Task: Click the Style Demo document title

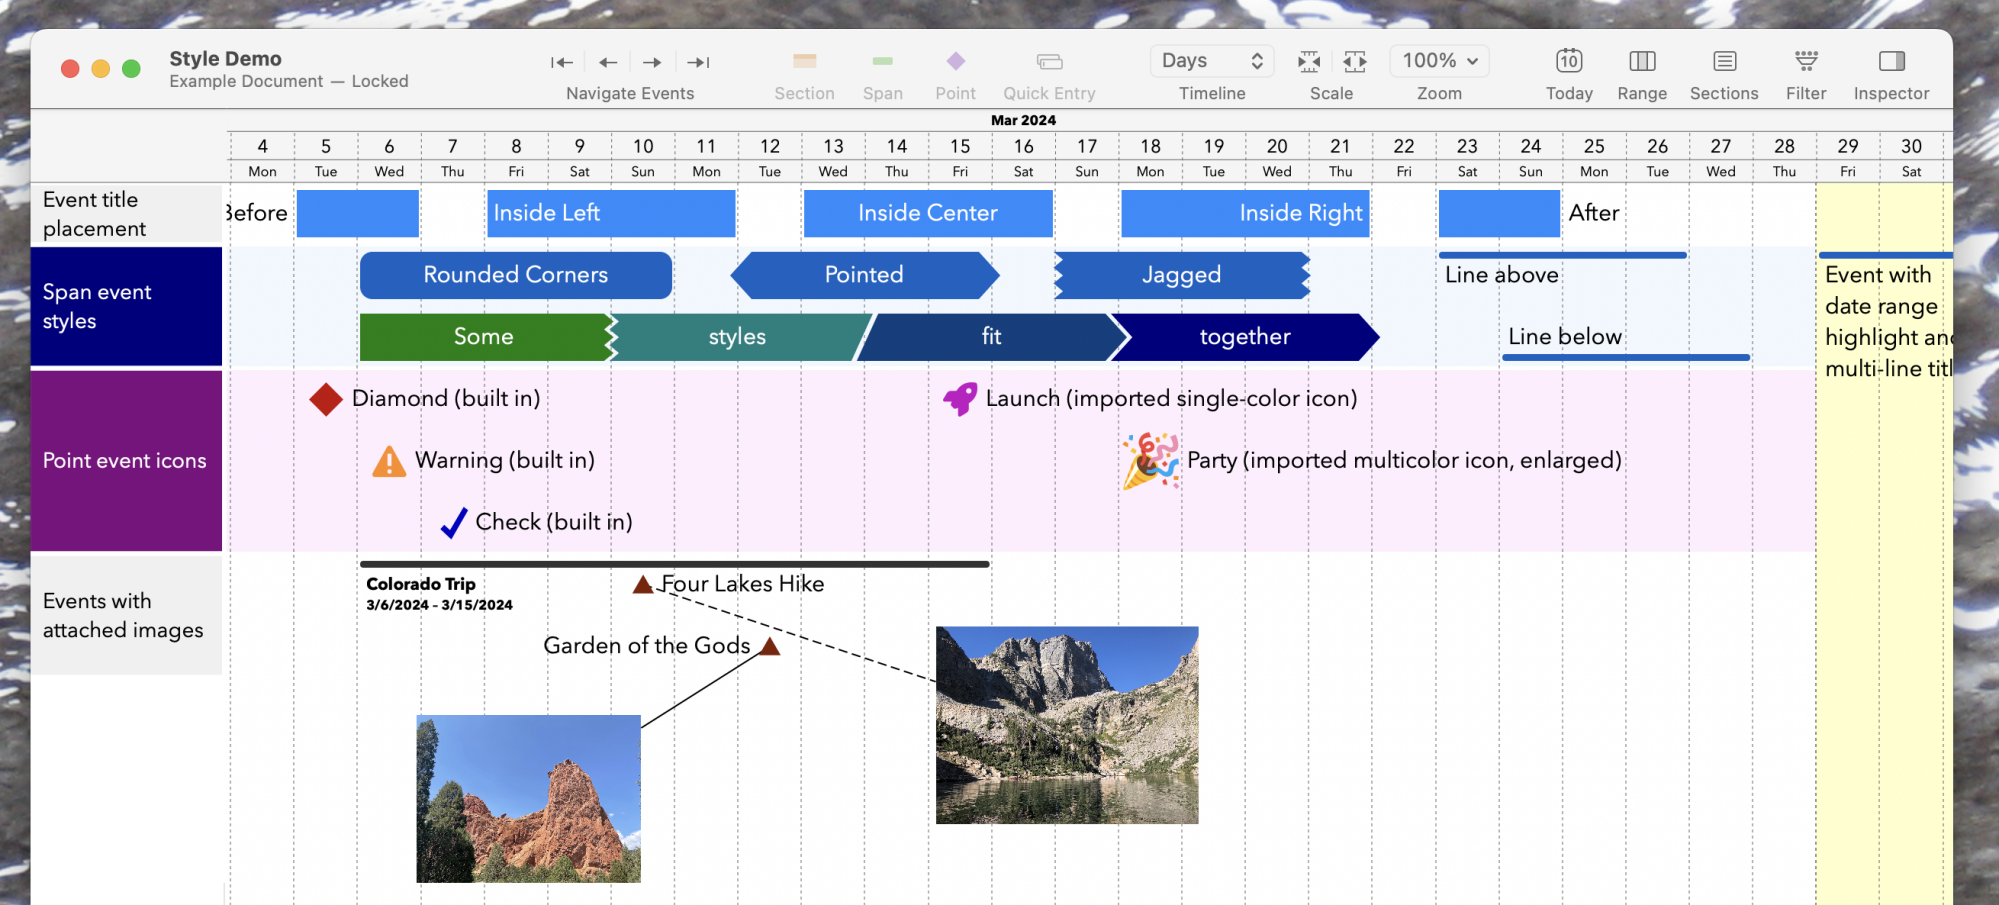Action: (x=225, y=59)
